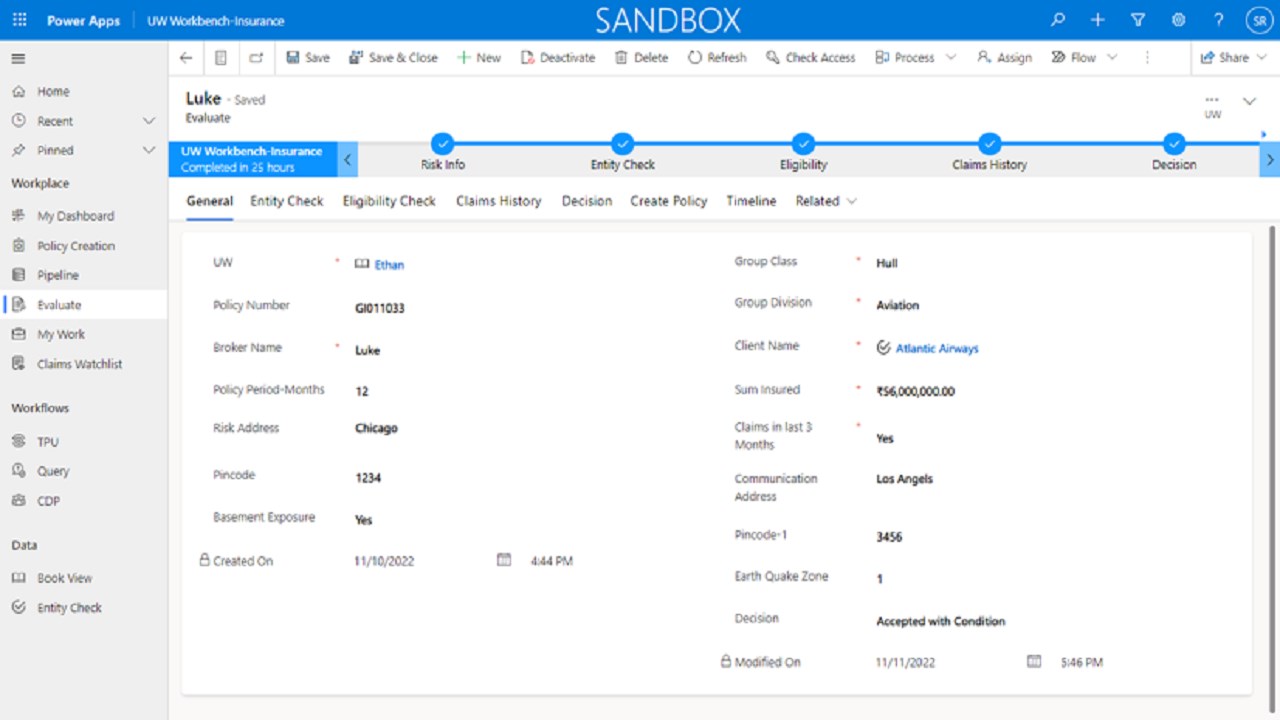Collapse process flow with left chevron
Image resolution: width=1280 pixels, height=720 pixels.
click(x=348, y=159)
